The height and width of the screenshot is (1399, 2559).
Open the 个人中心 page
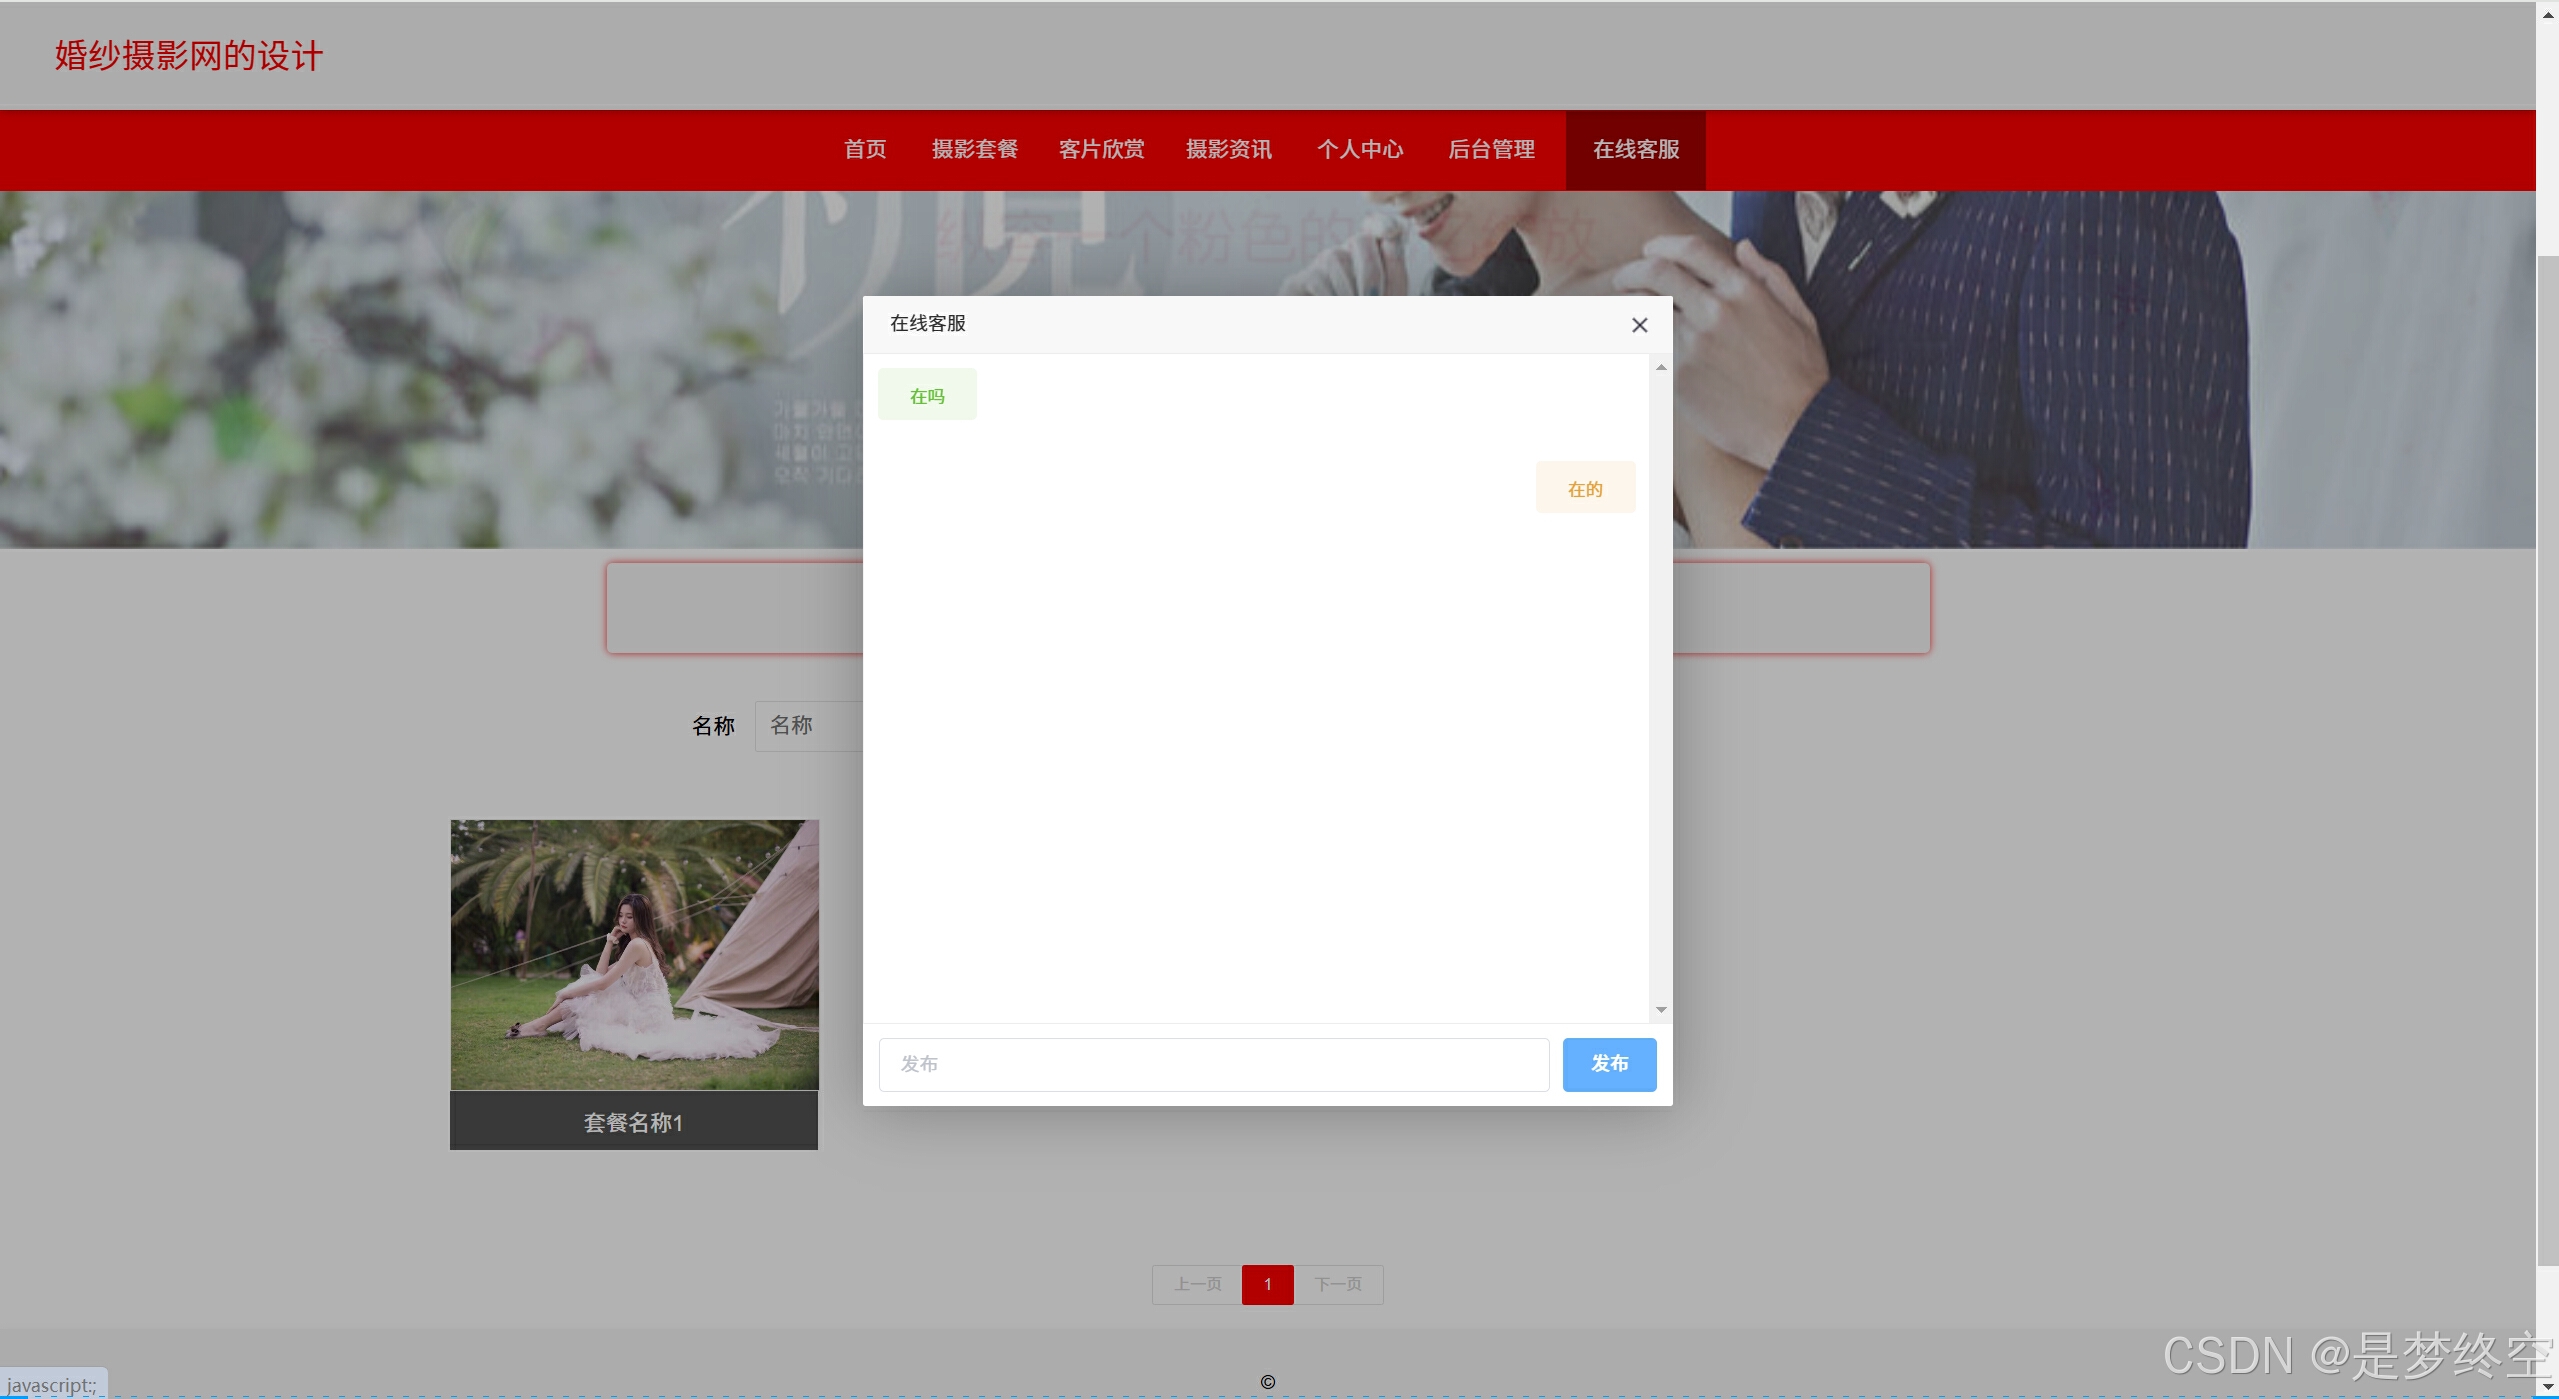(1359, 150)
